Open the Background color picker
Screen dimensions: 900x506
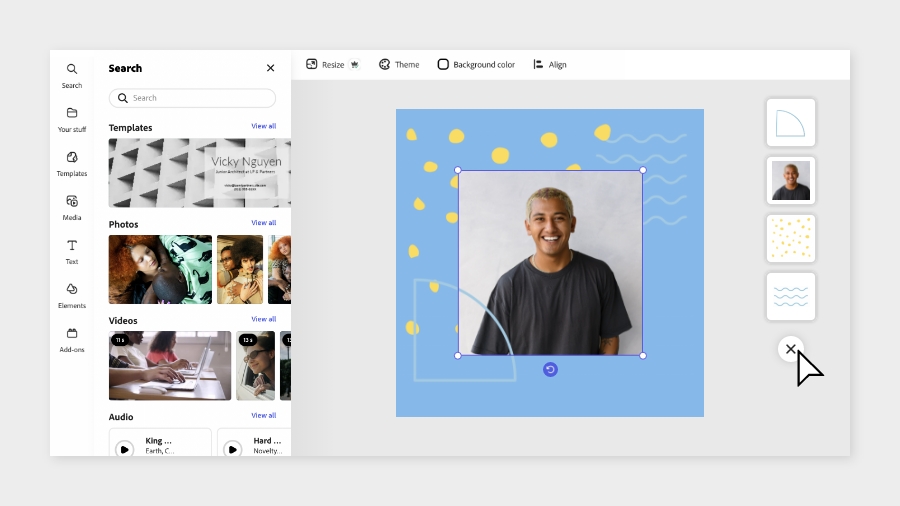pos(476,65)
